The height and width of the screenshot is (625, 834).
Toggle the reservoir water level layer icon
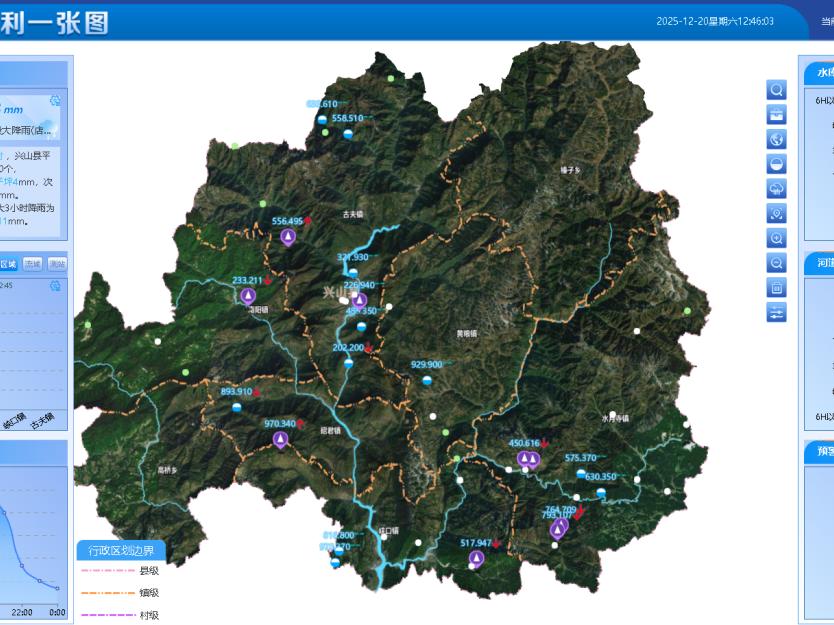tap(776, 164)
